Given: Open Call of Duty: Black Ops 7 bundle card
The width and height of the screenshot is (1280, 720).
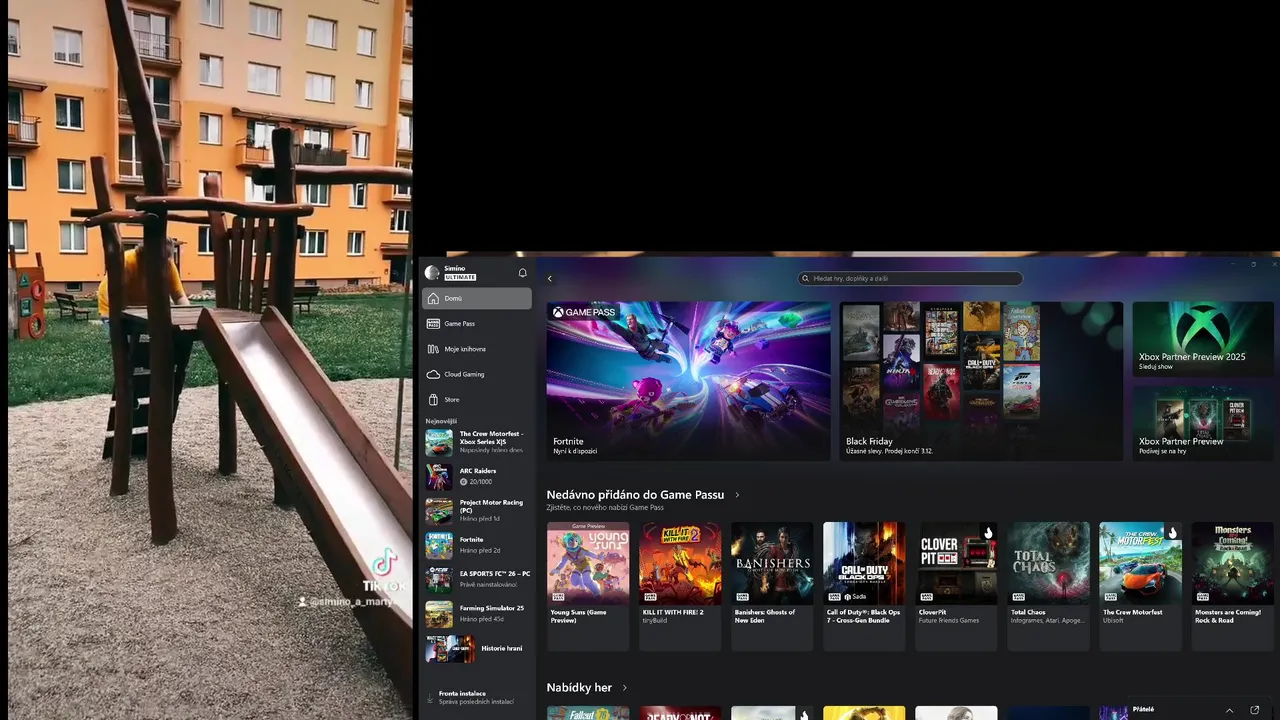Looking at the screenshot, I should [x=864, y=586].
